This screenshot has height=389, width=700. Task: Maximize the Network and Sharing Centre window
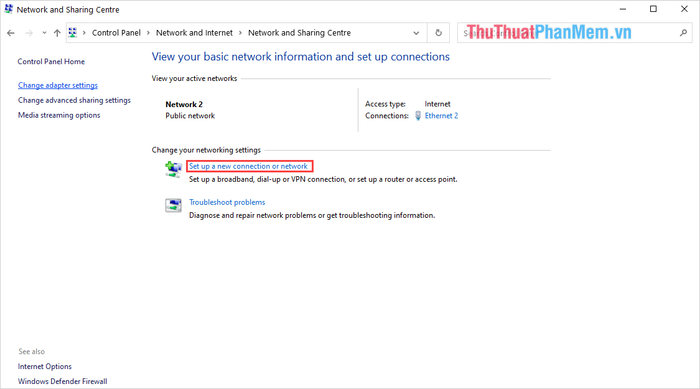[653, 9]
